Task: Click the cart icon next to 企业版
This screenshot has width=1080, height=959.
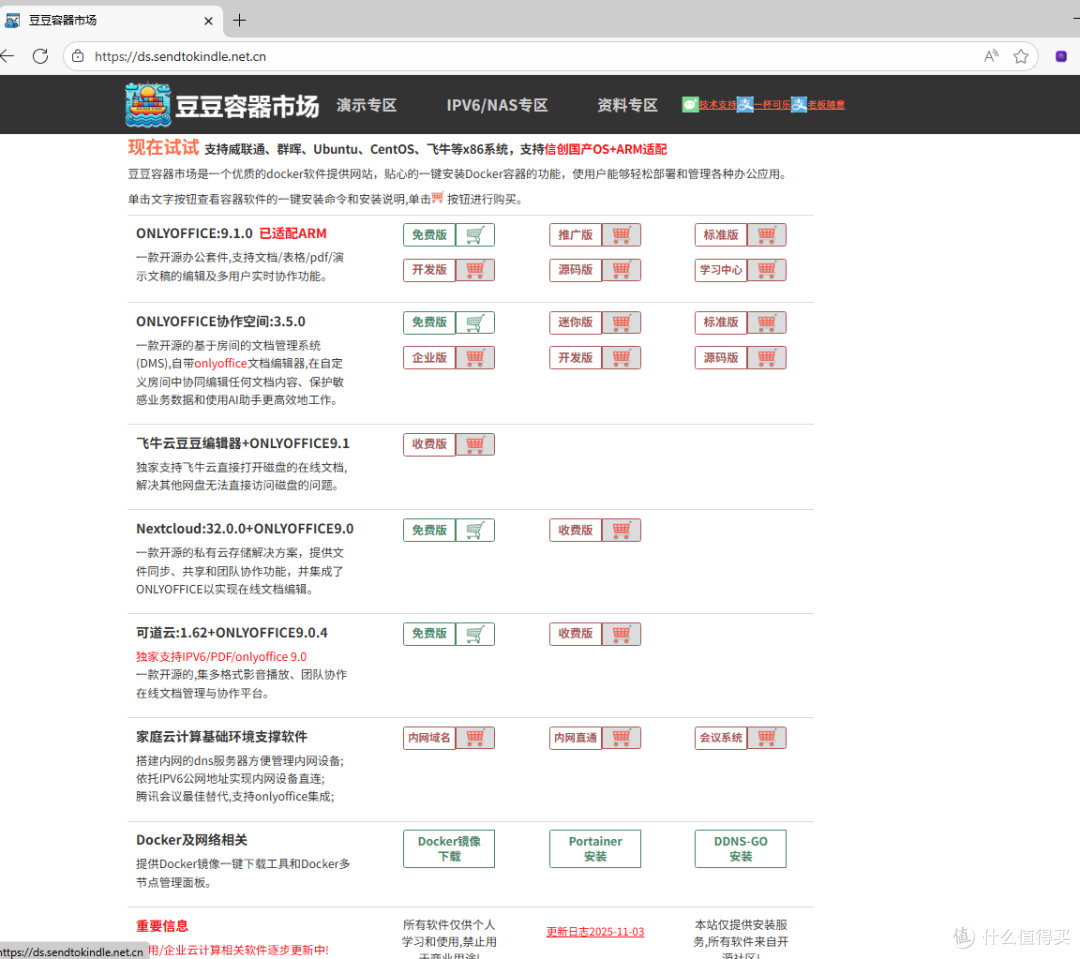Action: [x=475, y=358]
